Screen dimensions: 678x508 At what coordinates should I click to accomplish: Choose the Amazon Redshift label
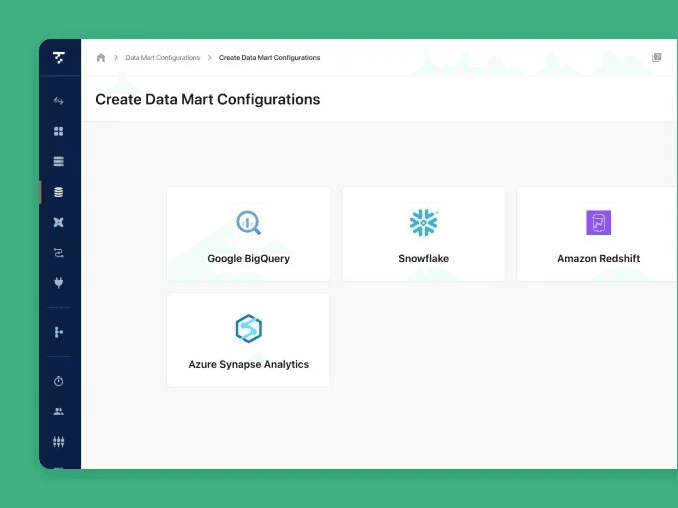coord(598,259)
